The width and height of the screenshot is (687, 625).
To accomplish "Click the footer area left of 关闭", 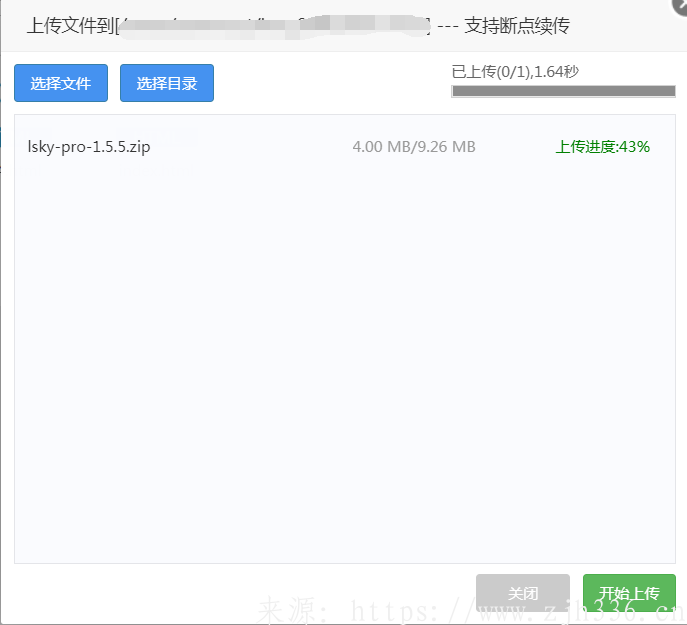I will pos(250,593).
